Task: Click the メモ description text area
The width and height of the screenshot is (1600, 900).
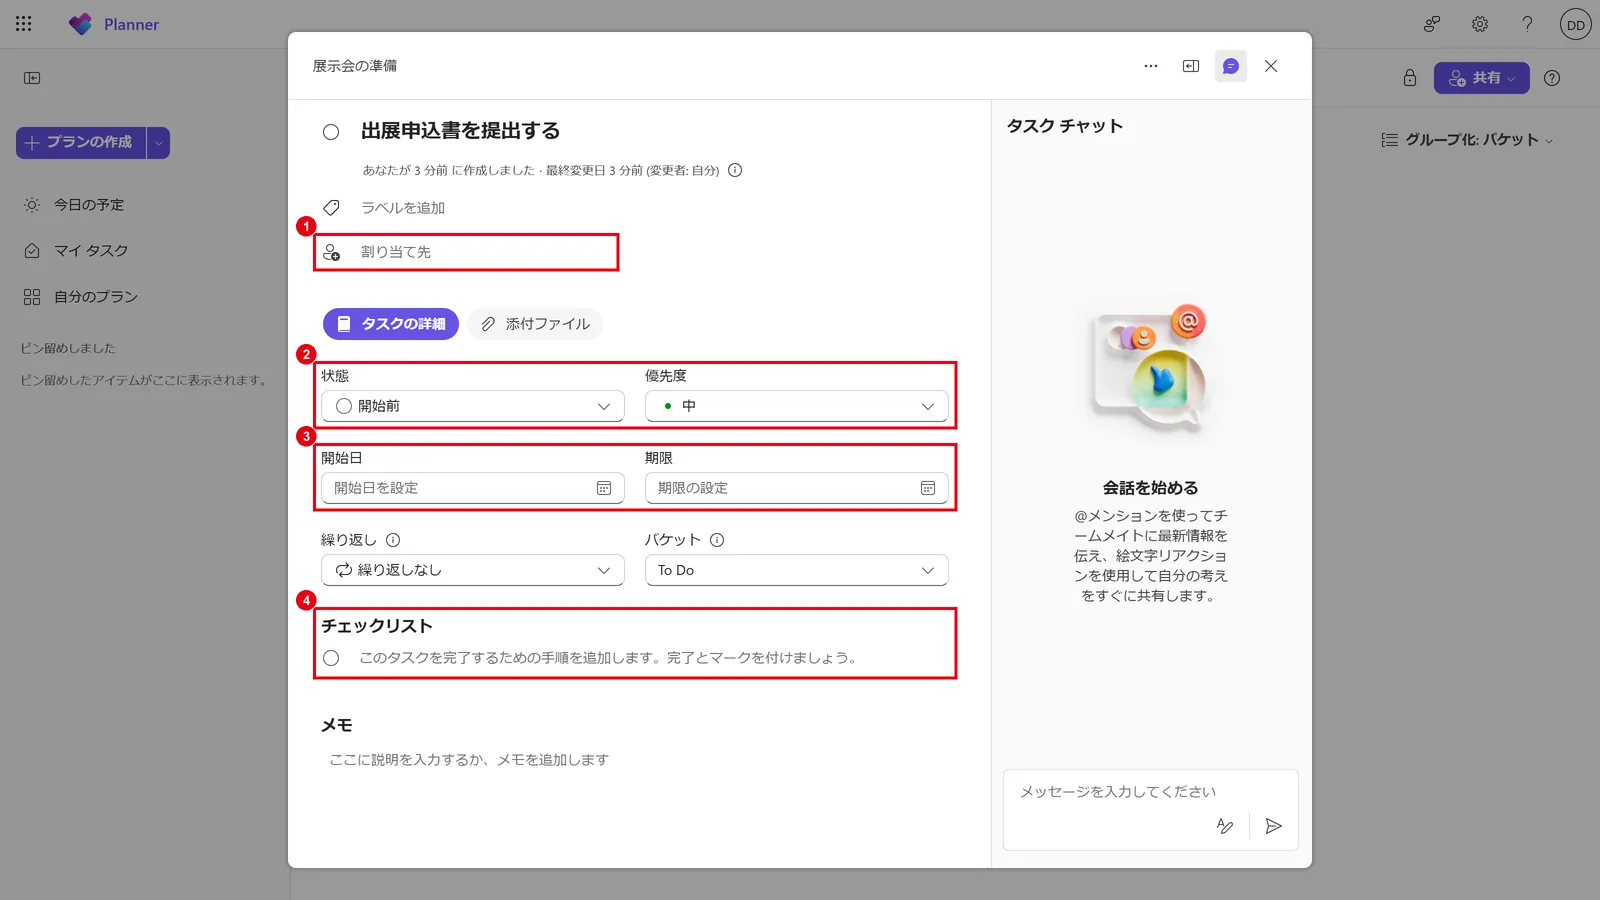Action: pyautogui.click(x=635, y=760)
